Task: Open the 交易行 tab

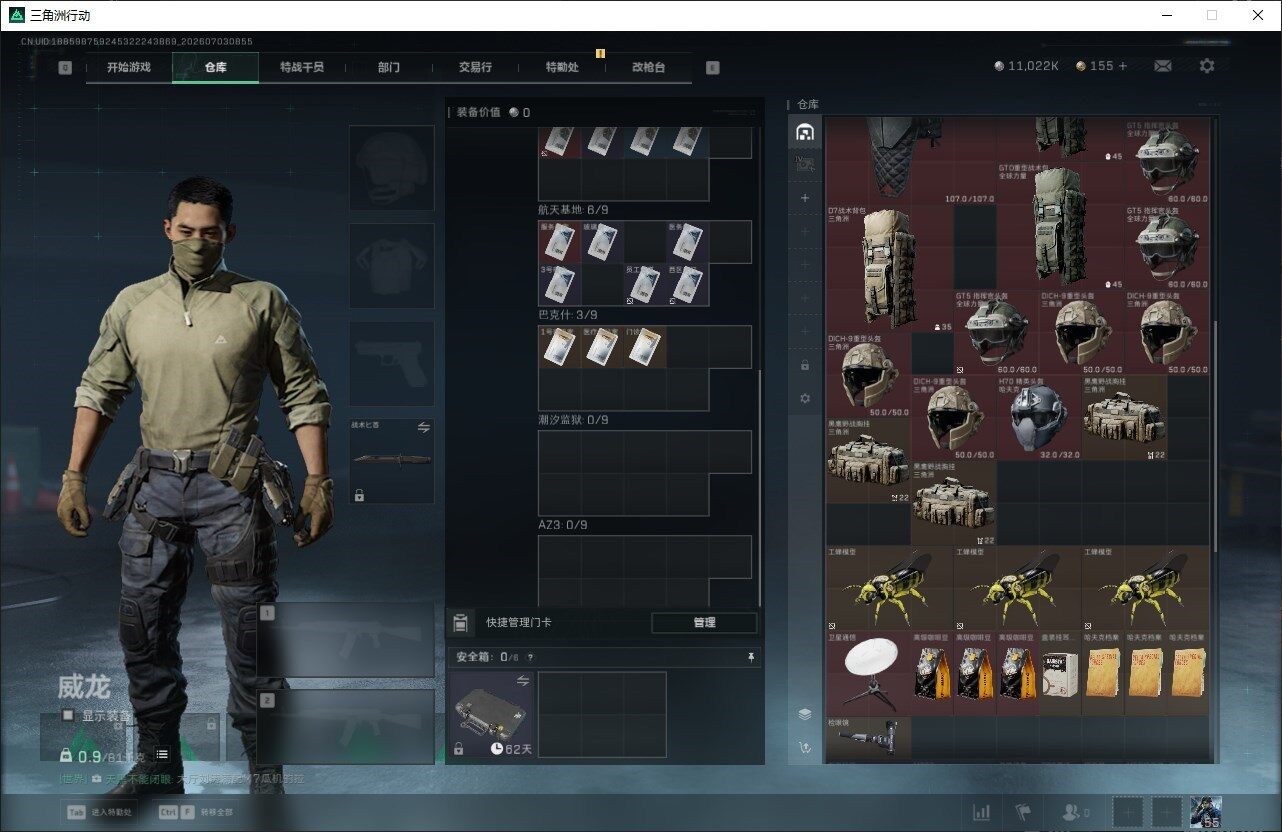Action: pyautogui.click(x=475, y=67)
